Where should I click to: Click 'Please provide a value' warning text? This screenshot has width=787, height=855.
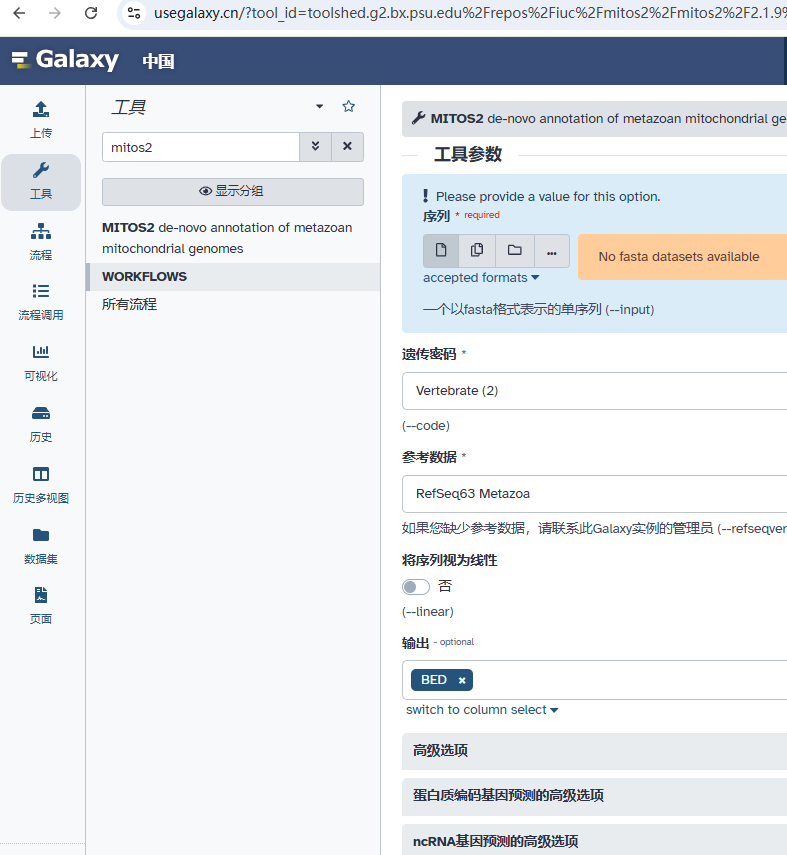pos(548,196)
